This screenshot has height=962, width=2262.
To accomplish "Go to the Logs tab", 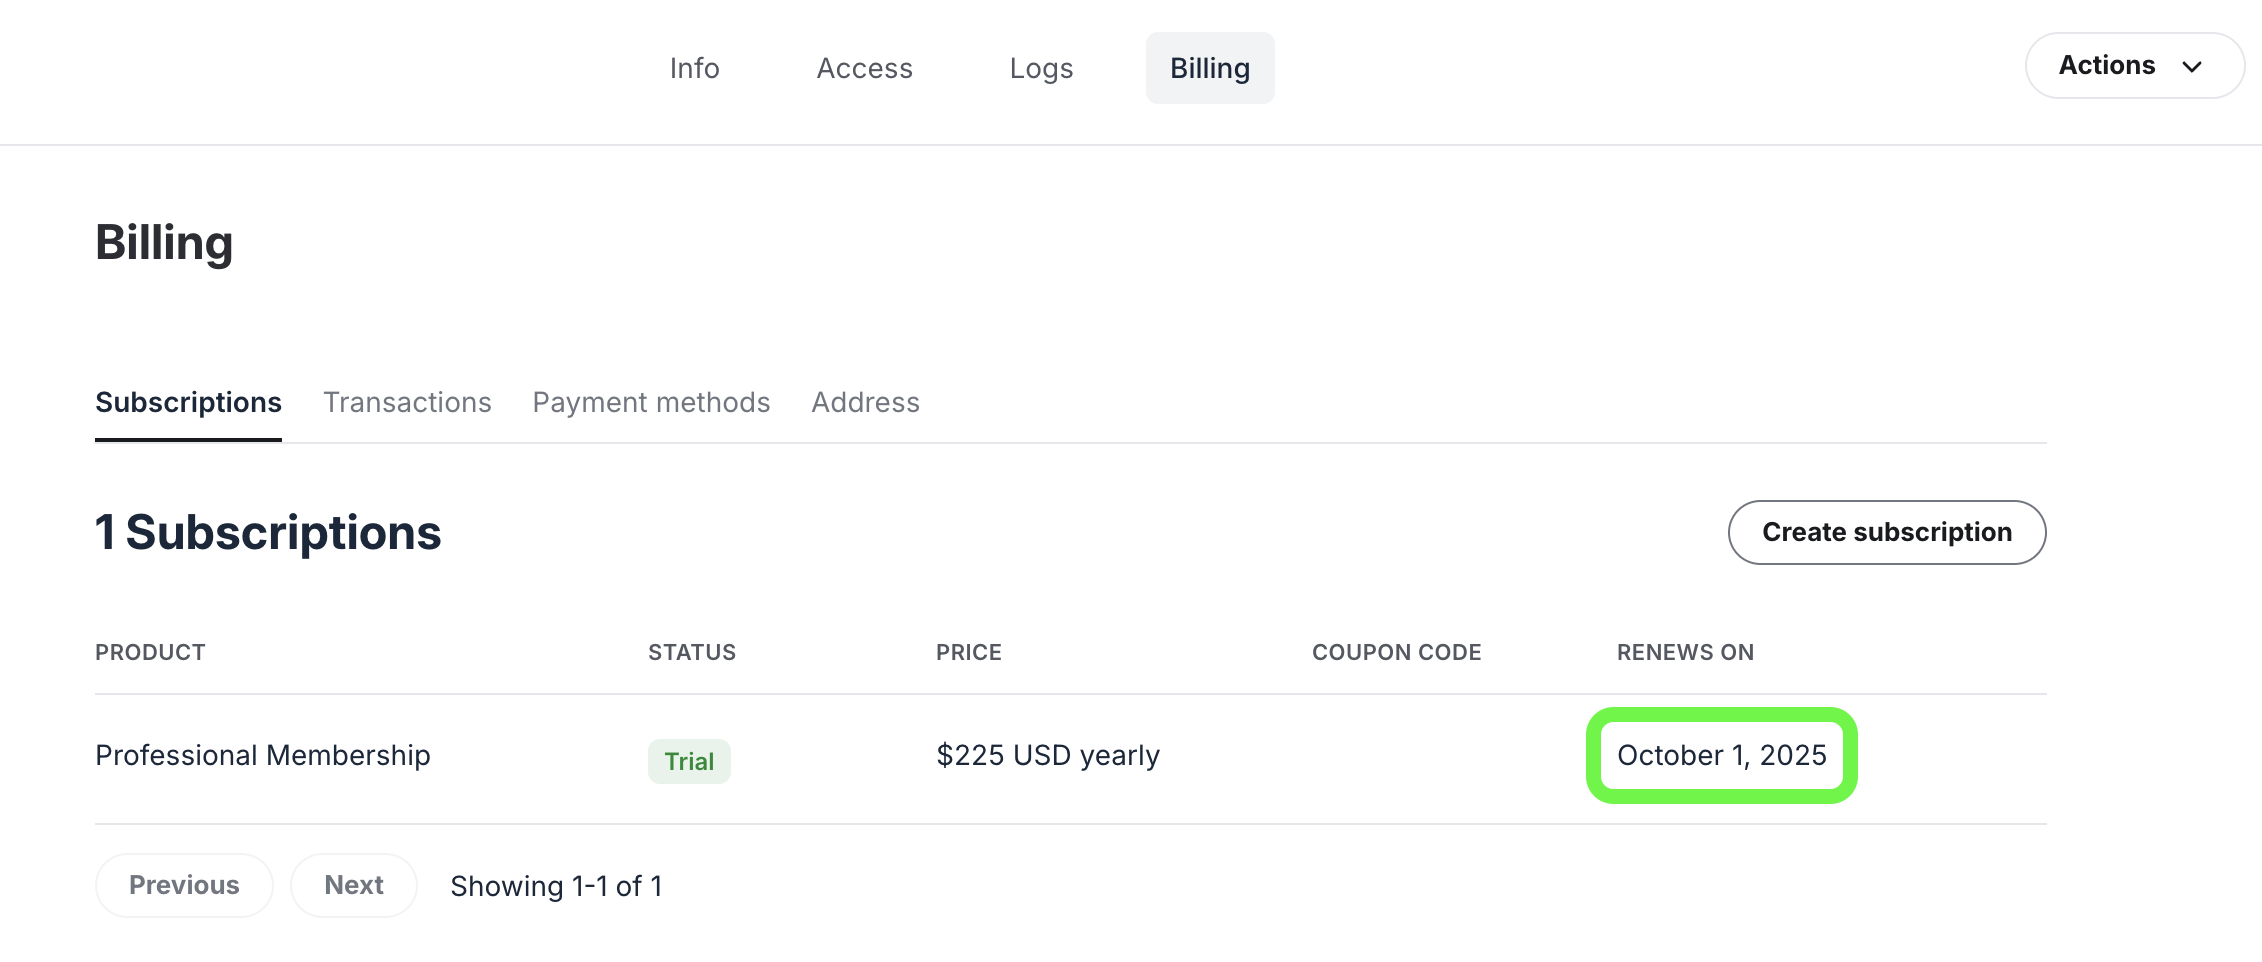I will (x=1041, y=68).
